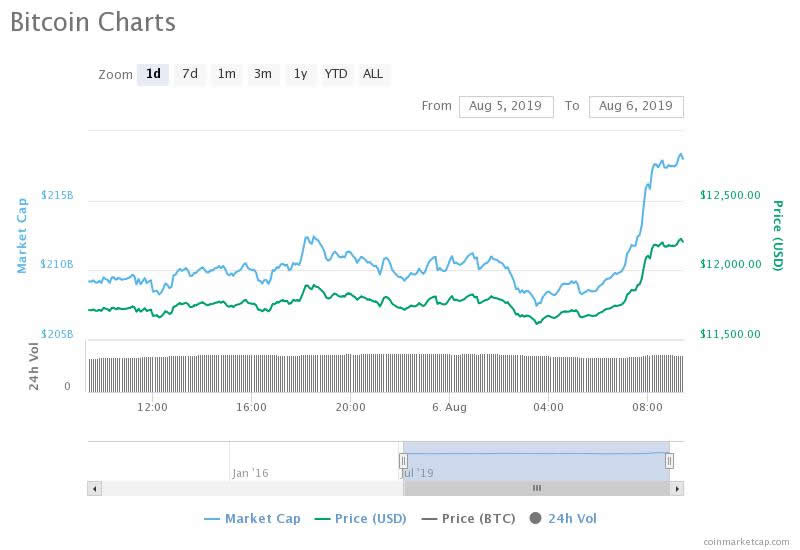Image resolution: width=800 pixels, height=550 pixels.
Task: Click the navigator scroll left arrow
Action: pyautogui.click(x=94, y=489)
